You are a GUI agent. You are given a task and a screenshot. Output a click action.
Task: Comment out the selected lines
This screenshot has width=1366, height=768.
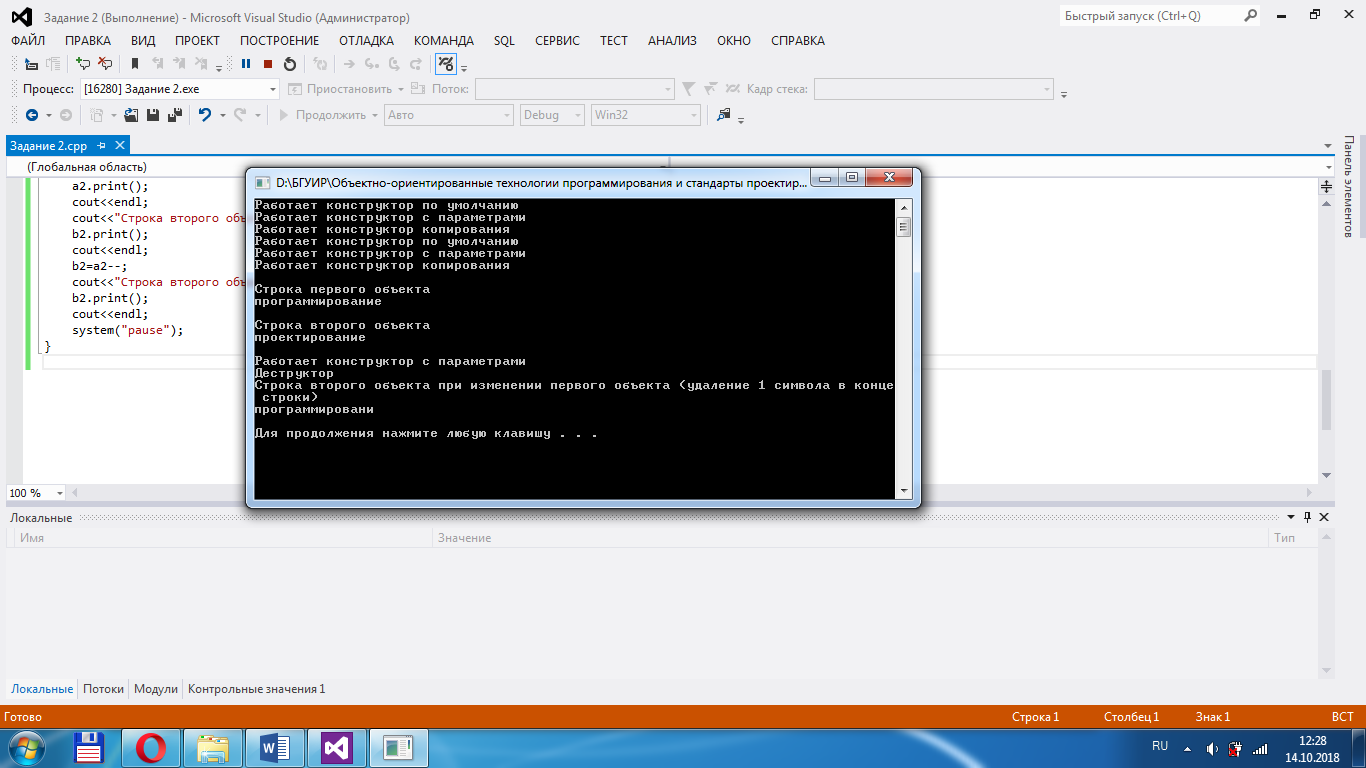pyautogui.click(x=83, y=64)
